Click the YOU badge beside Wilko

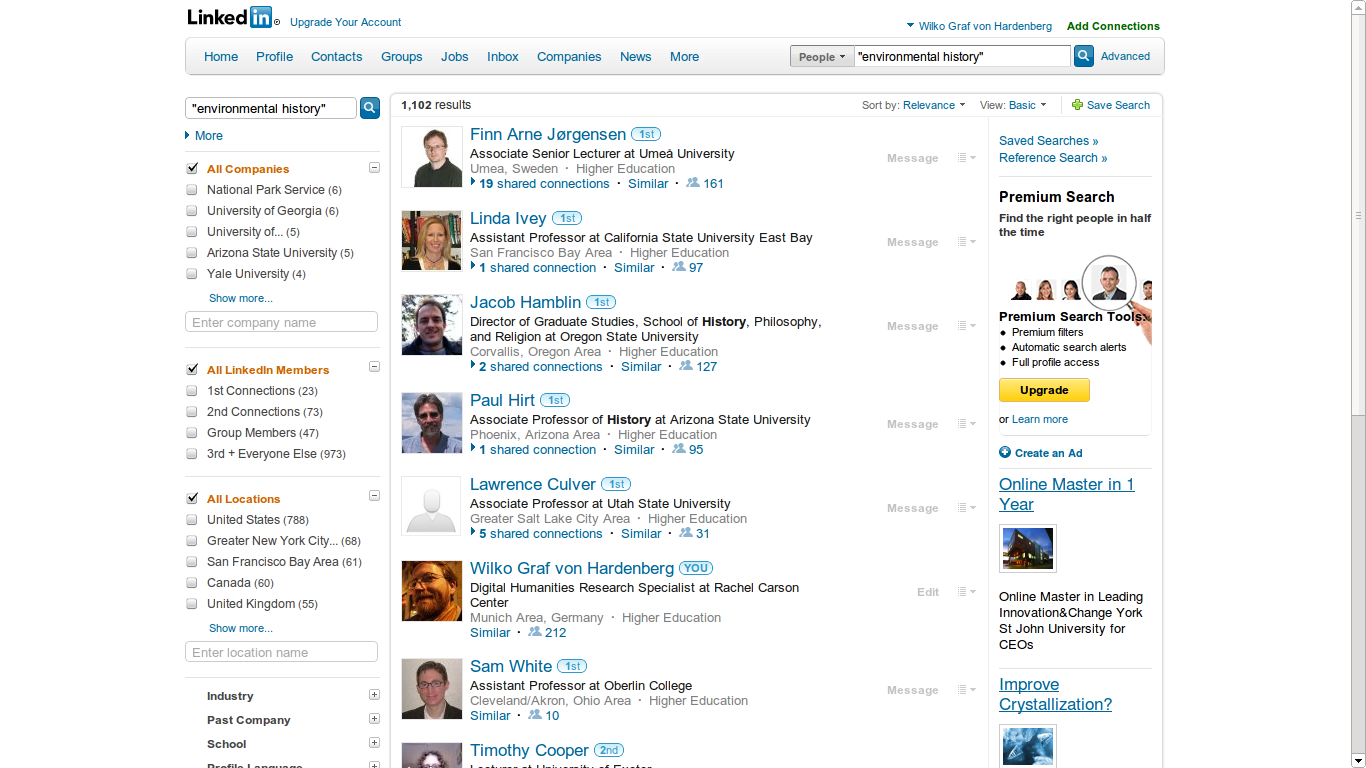pyautogui.click(x=696, y=568)
